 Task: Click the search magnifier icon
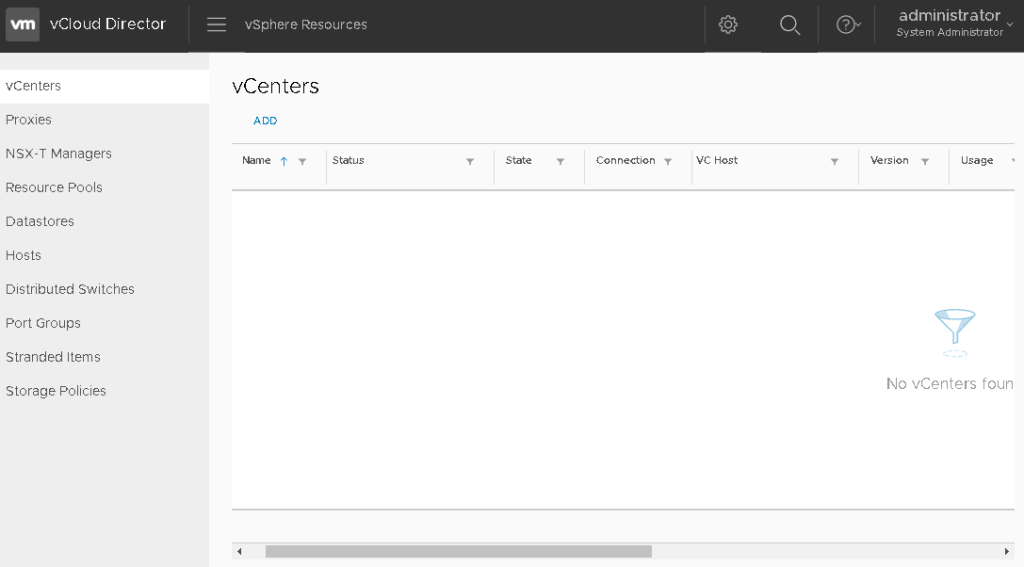790,25
